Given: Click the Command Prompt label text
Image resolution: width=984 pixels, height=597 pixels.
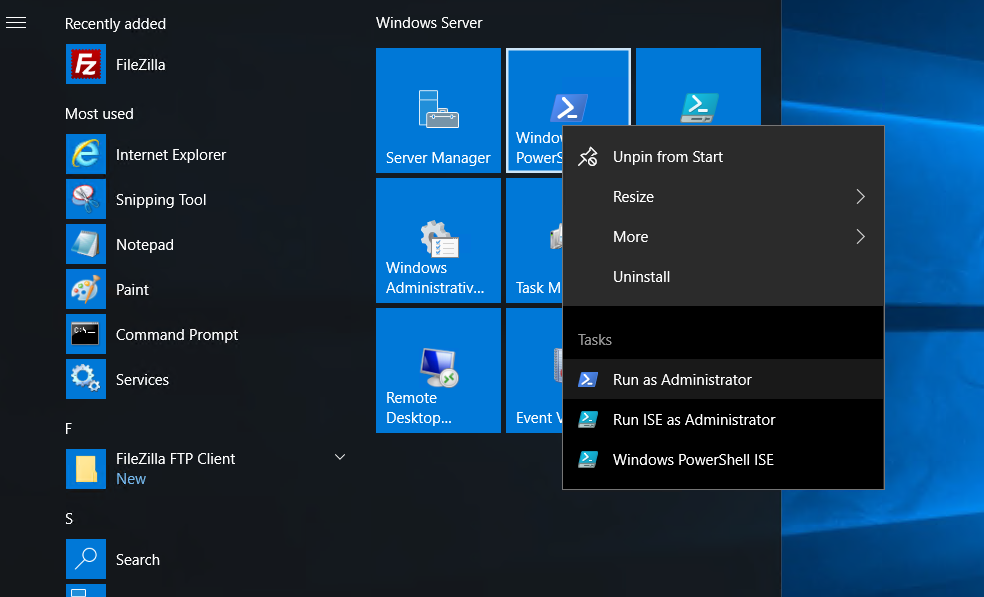Looking at the screenshot, I should 177,335.
